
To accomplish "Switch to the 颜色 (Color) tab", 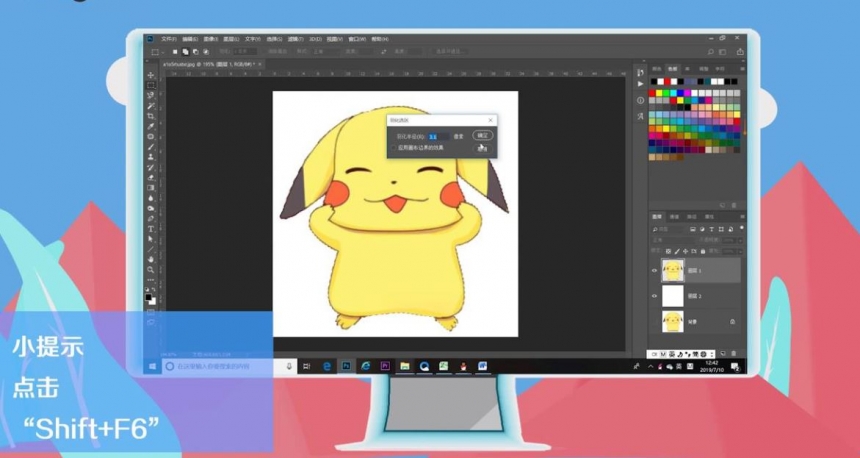I will coord(657,69).
